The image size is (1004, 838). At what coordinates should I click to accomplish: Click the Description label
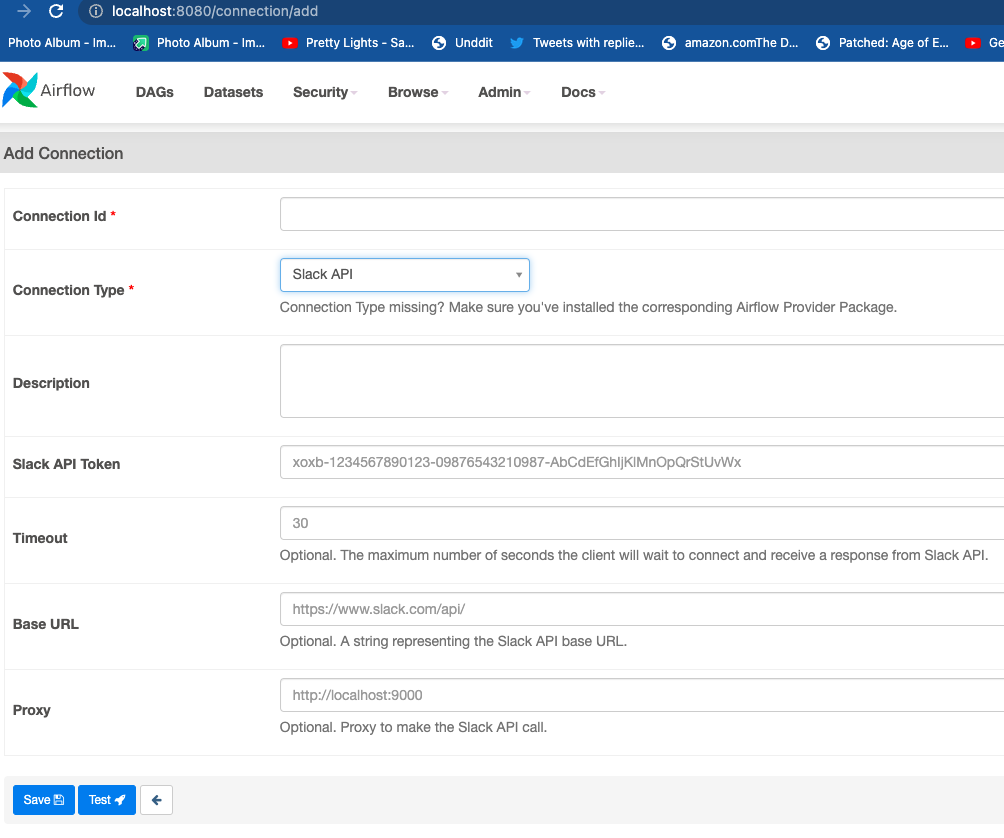[x=51, y=383]
